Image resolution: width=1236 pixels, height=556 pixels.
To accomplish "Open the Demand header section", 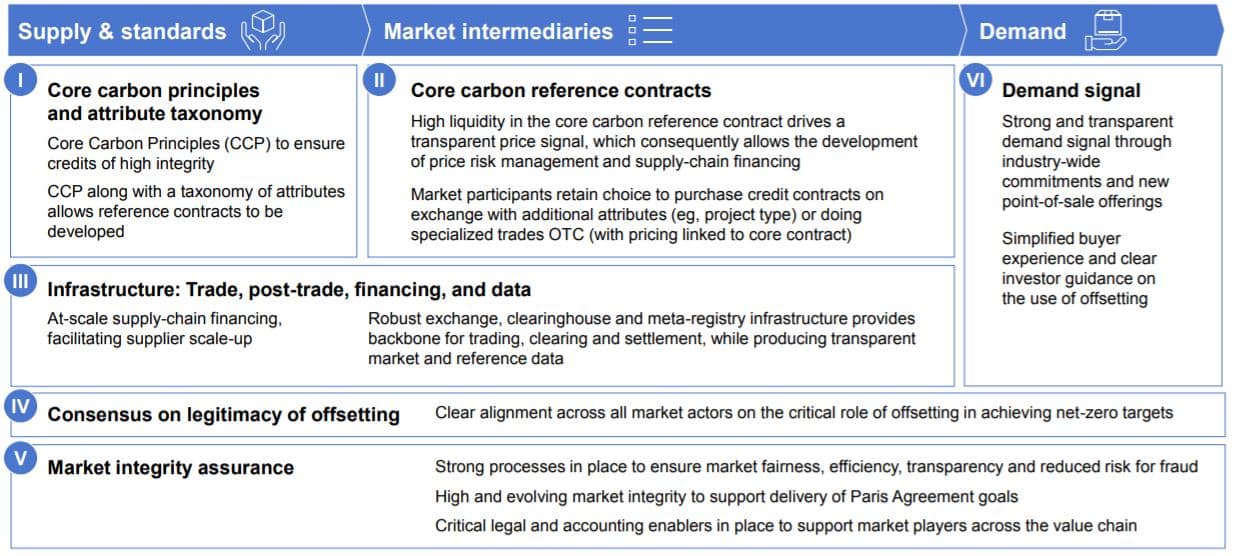I will (1090, 30).
